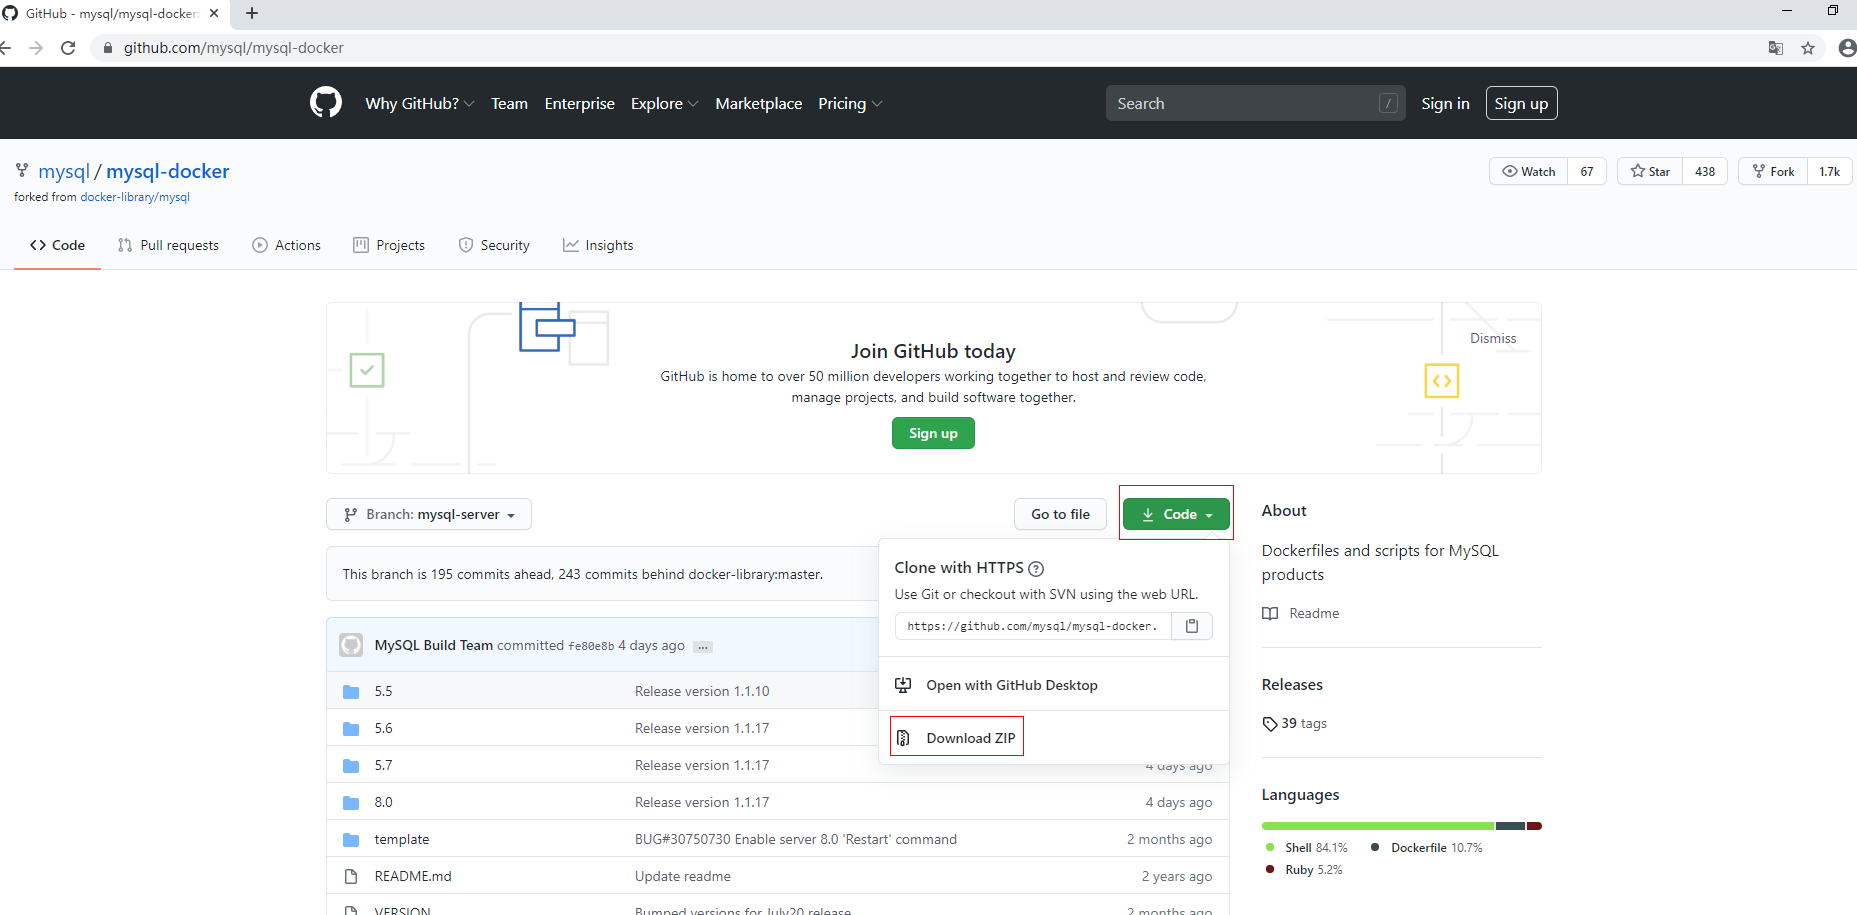1857x915 pixels.
Task: Click the 8.0 folder icon
Action: (x=351, y=803)
